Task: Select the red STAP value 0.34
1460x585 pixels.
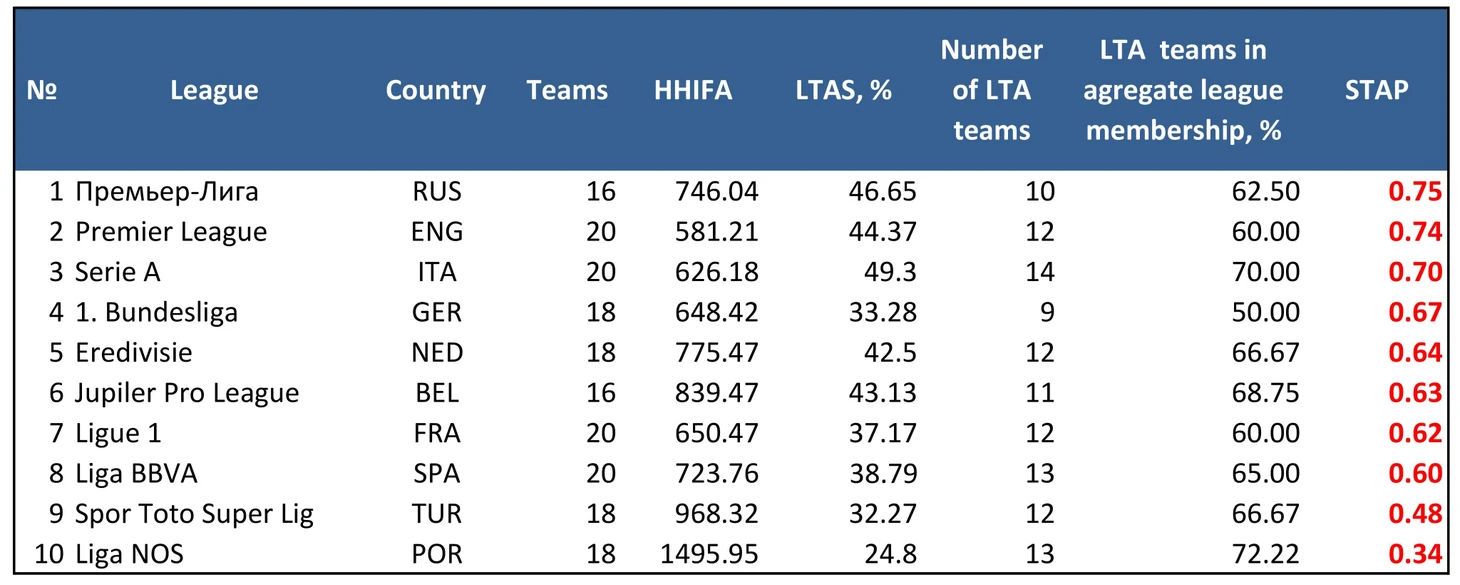Action: [1414, 554]
